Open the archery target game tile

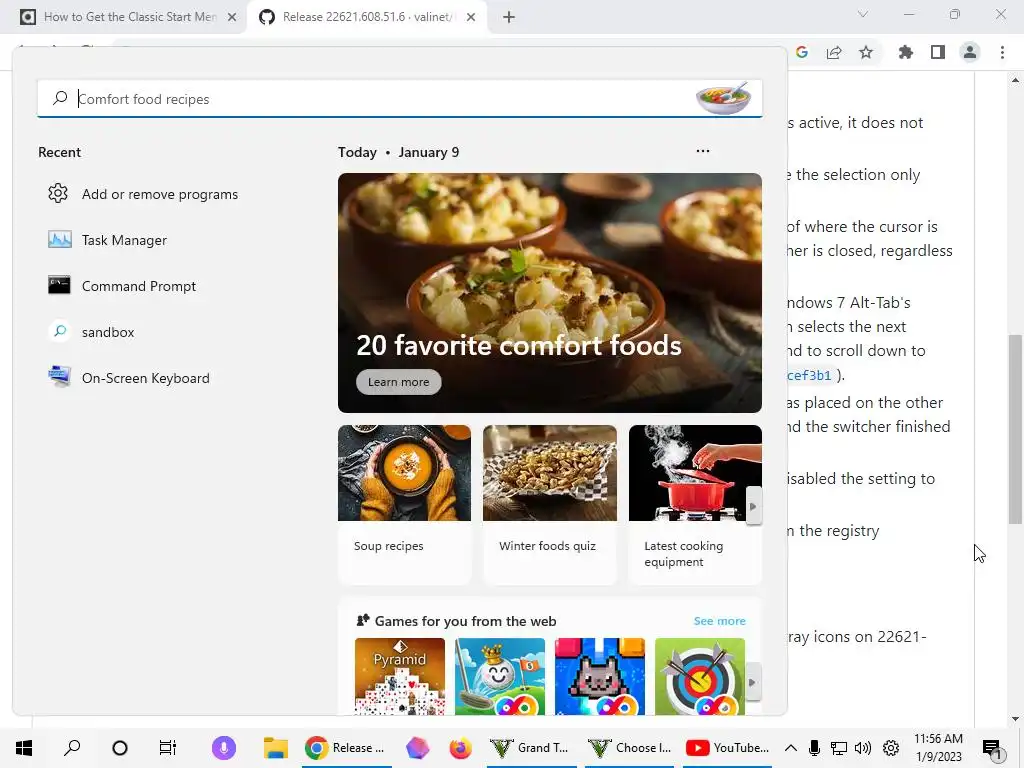click(699, 676)
